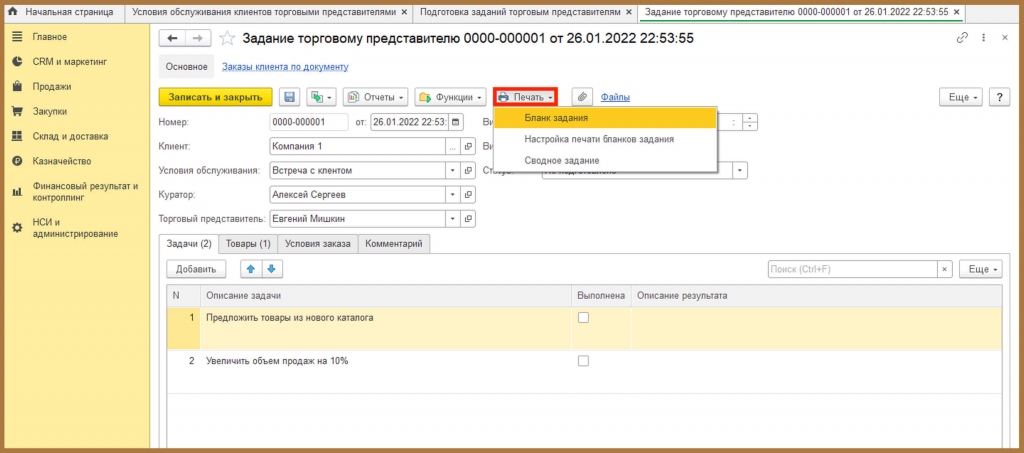Clear the search field with X
This screenshot has height=453, width=1024.
point(945,269)
